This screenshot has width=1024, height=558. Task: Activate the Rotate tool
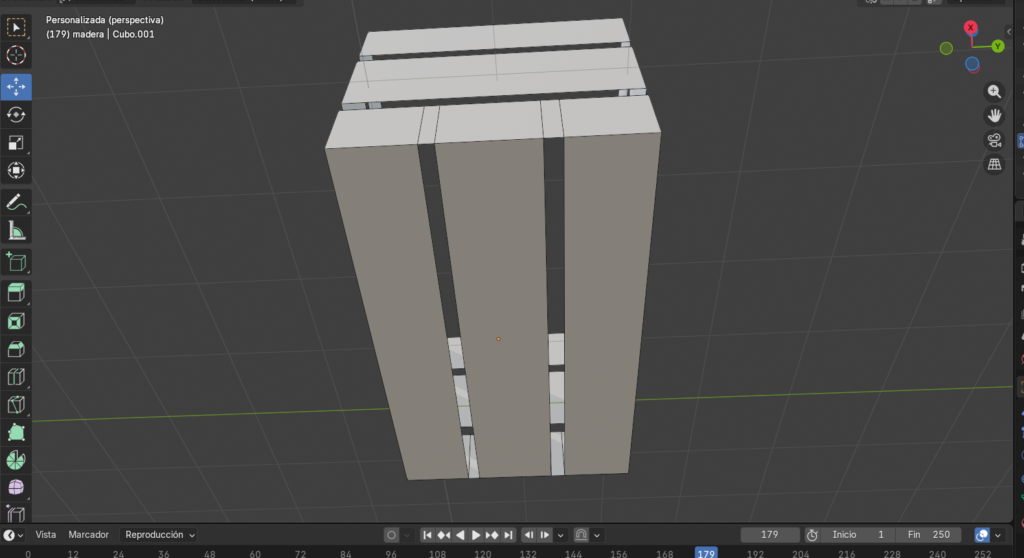coord(16,115)
